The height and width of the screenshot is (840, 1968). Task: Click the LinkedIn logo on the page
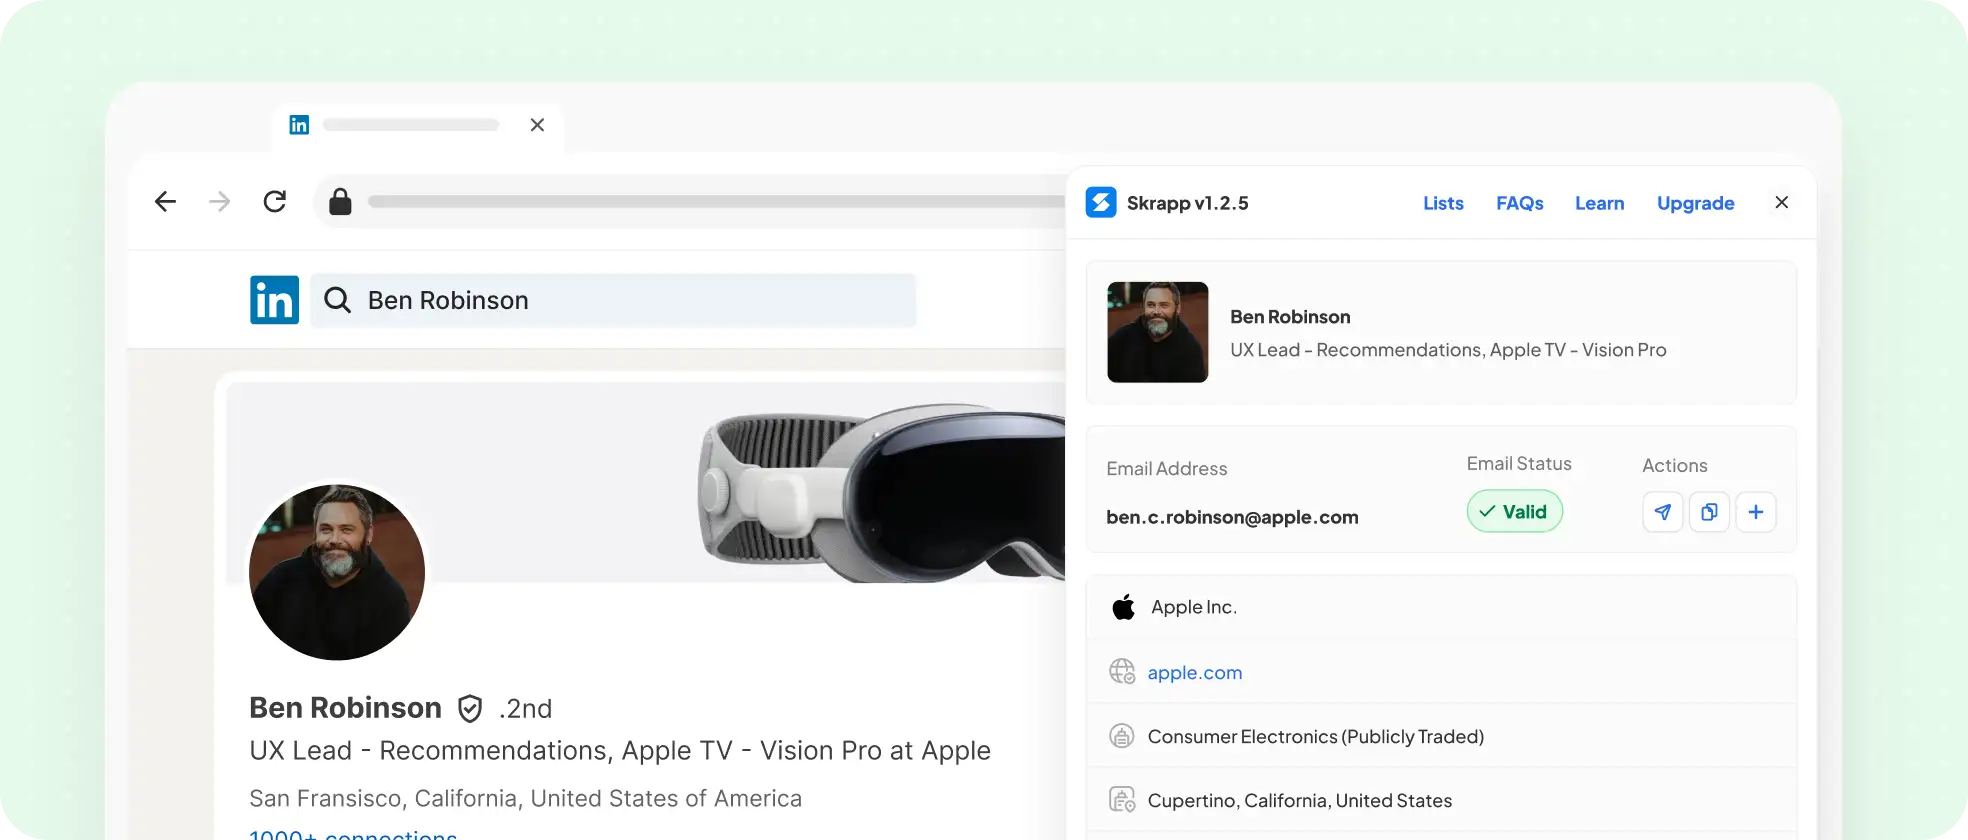[274, 300]
